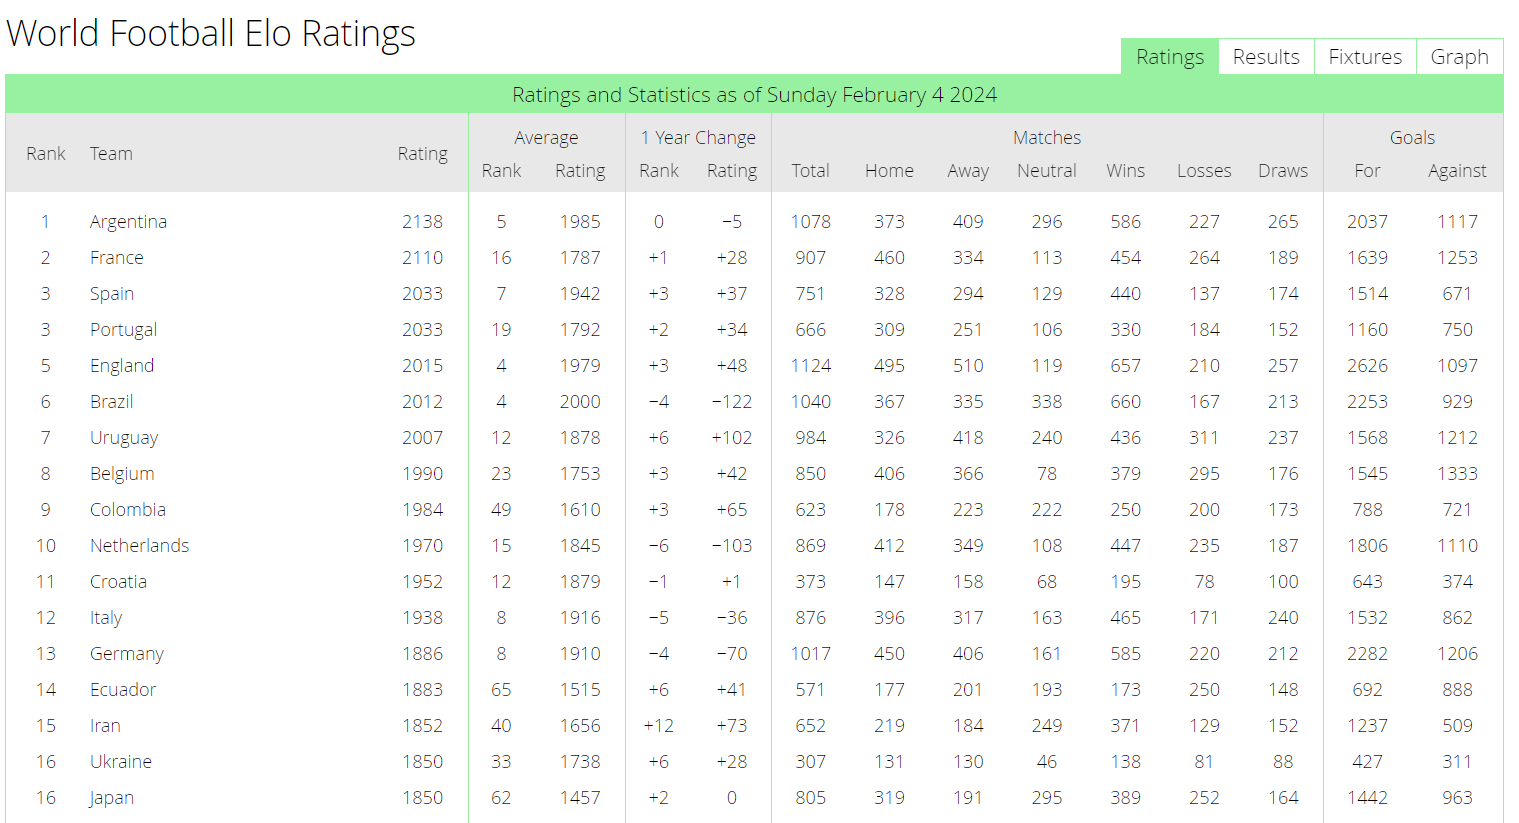Viewport: 1519px width, 823px height.
Task: Open Germany's team link
Action: [127, 654]
